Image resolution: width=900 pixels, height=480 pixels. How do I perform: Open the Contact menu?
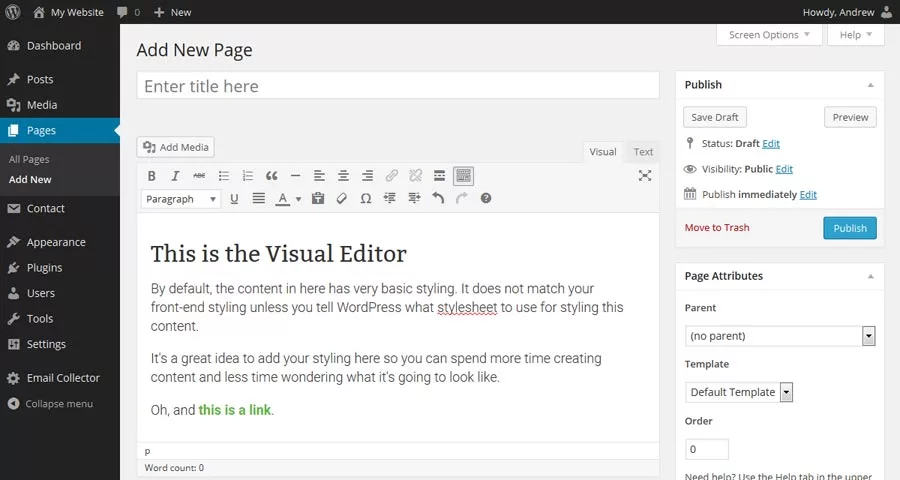click(x=60, y=208)
